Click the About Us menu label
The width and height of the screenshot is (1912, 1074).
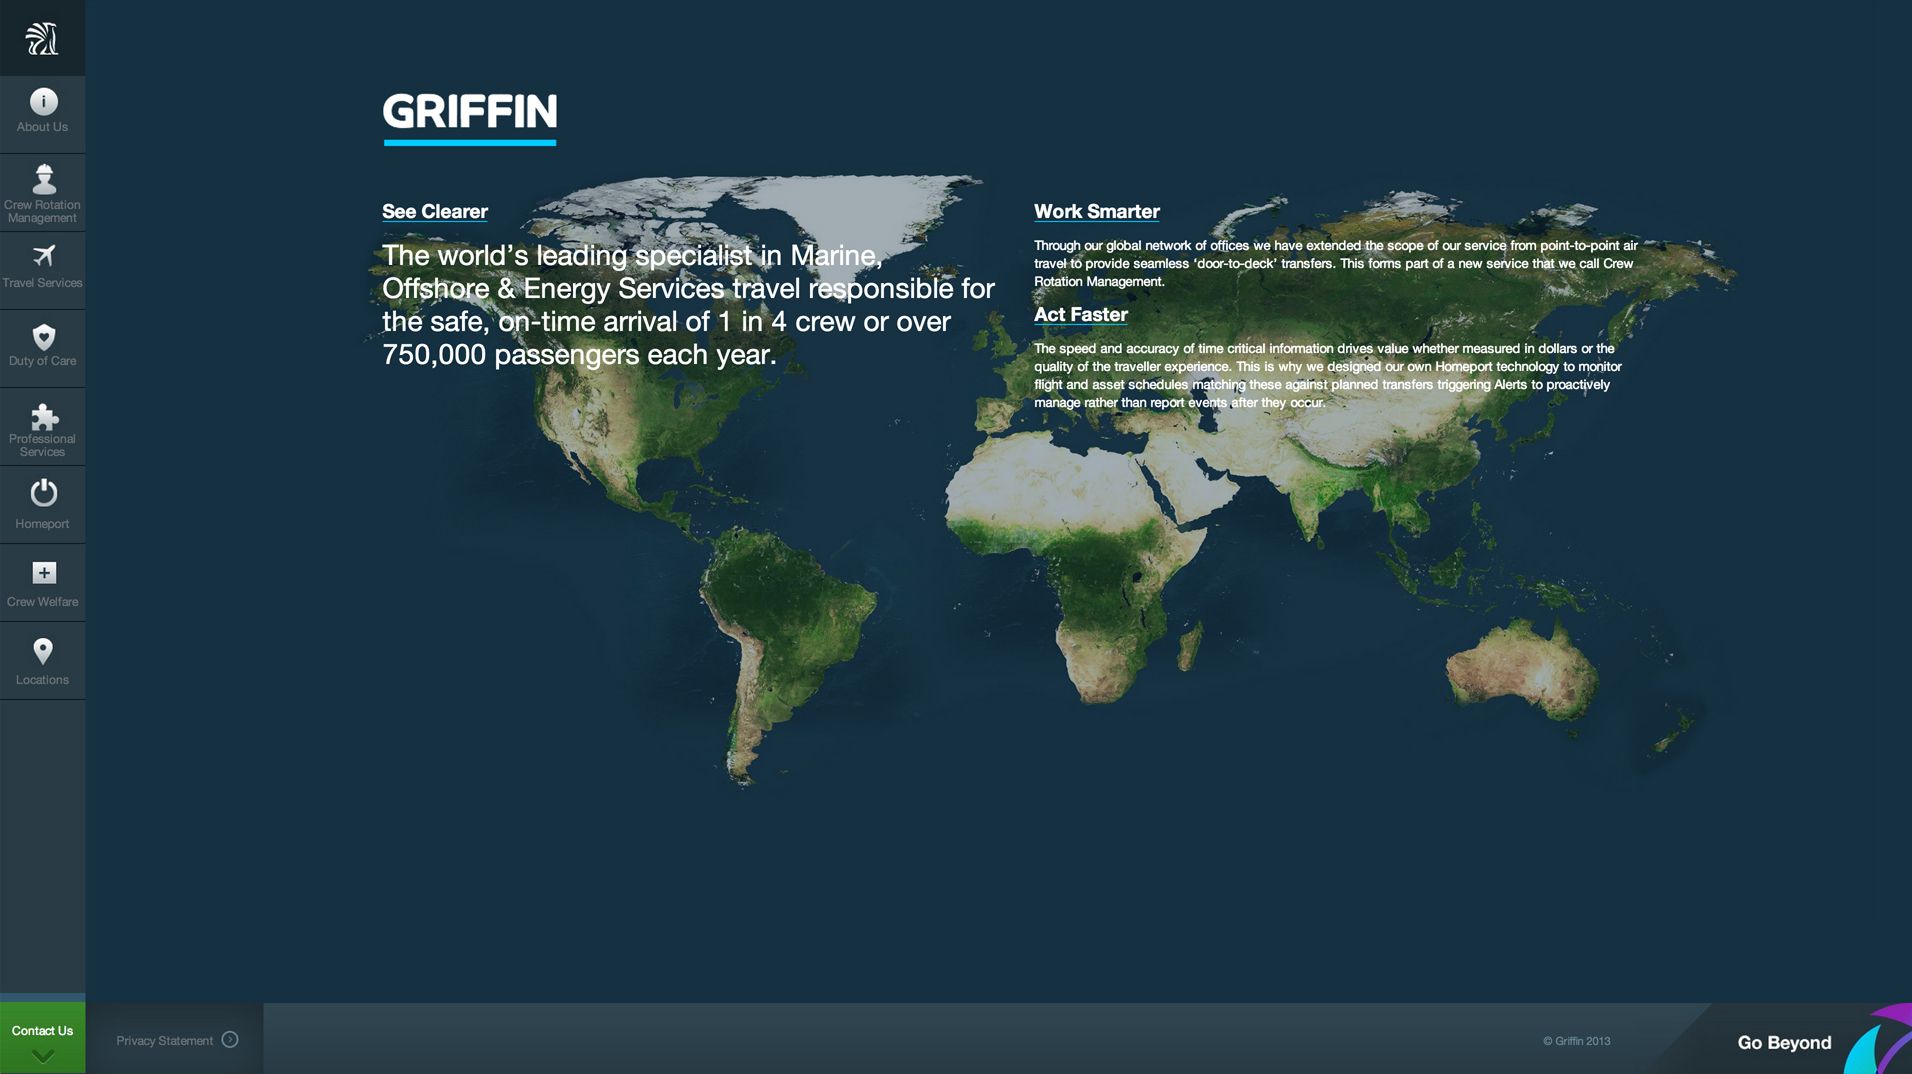point(42,127)
